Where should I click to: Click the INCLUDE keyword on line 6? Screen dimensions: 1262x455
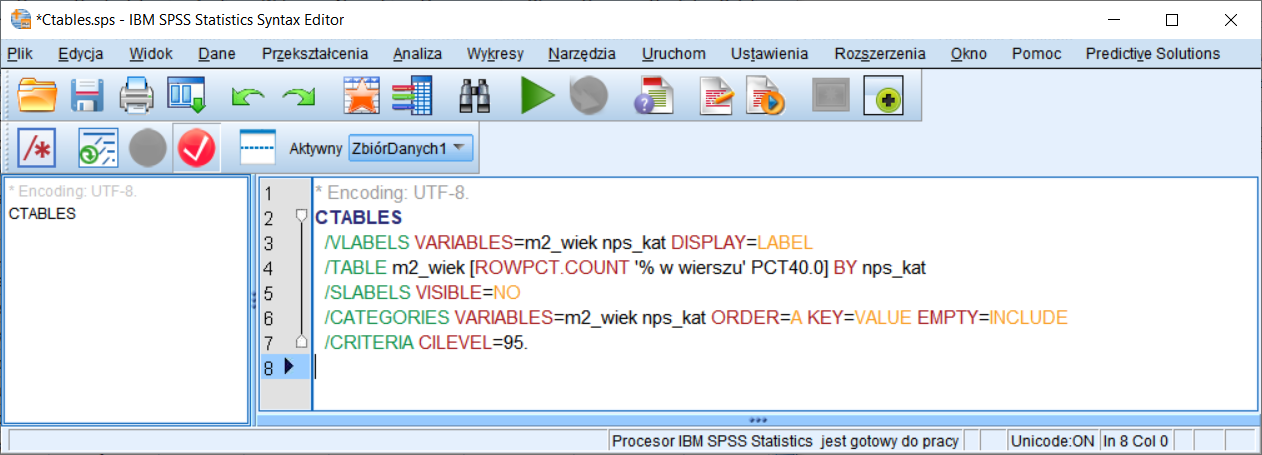coord(1029,318)
